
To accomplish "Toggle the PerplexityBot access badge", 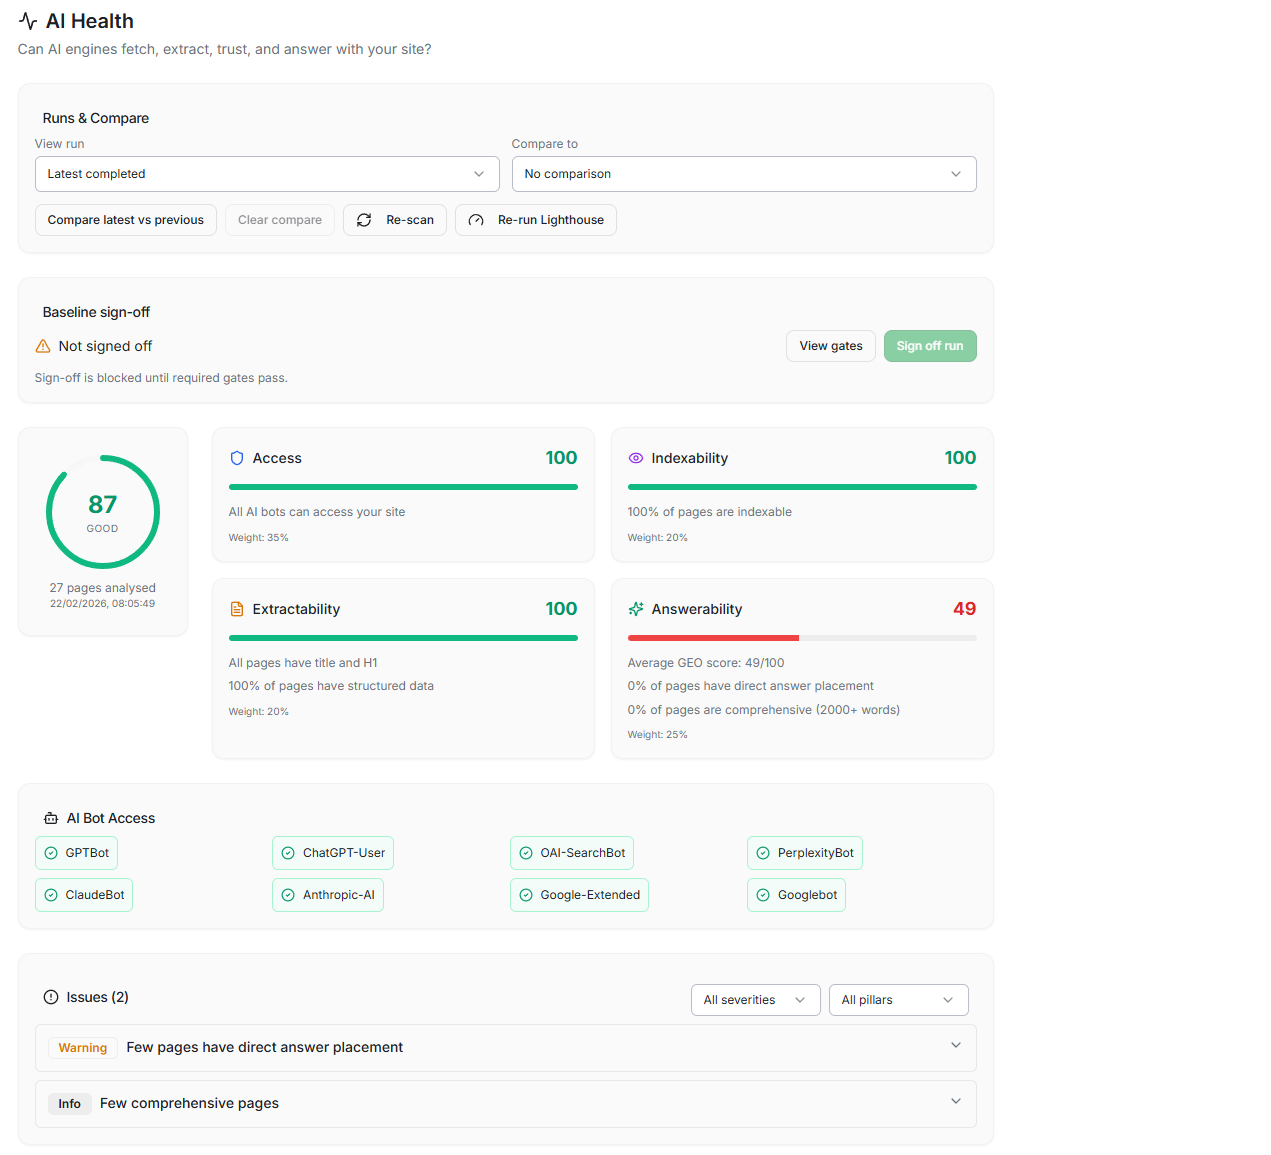I will tap(805, 852).
